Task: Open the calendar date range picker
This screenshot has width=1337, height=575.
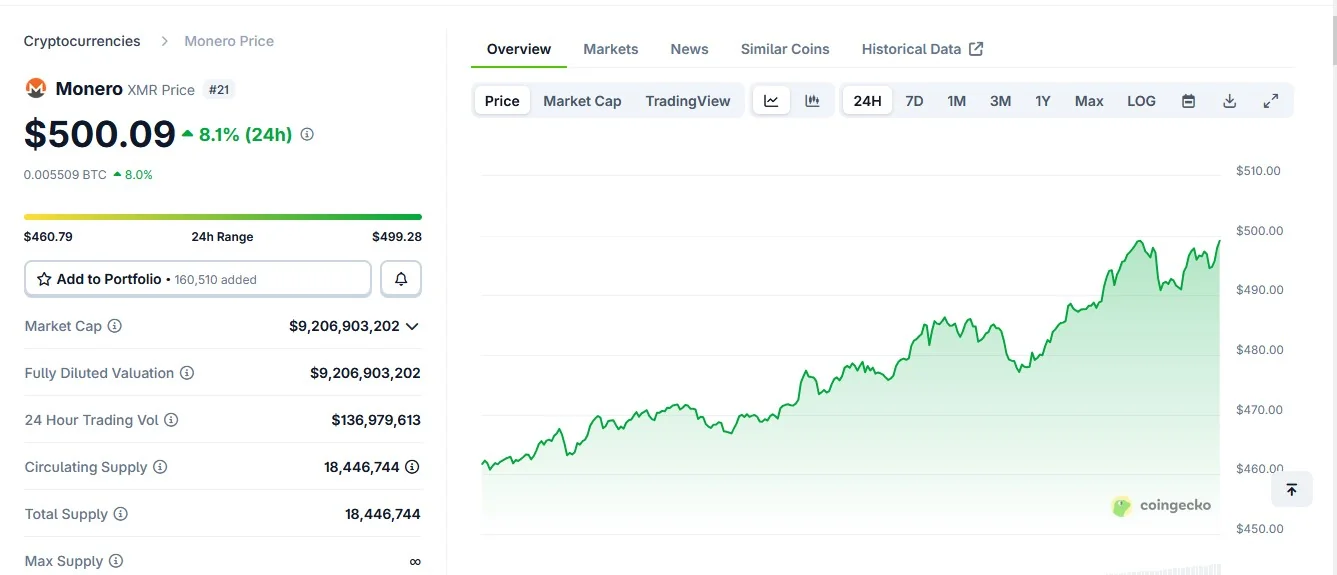Action: pyautogui.click(x=1188, y=101)
